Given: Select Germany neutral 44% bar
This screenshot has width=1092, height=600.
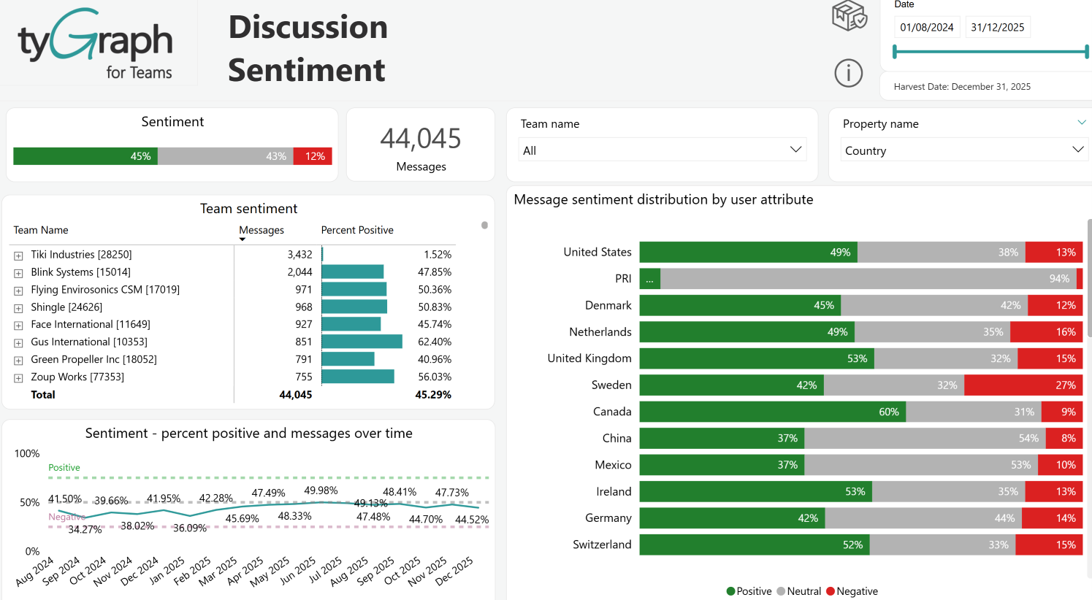Looking at the screenshot, I should (924, 518).
